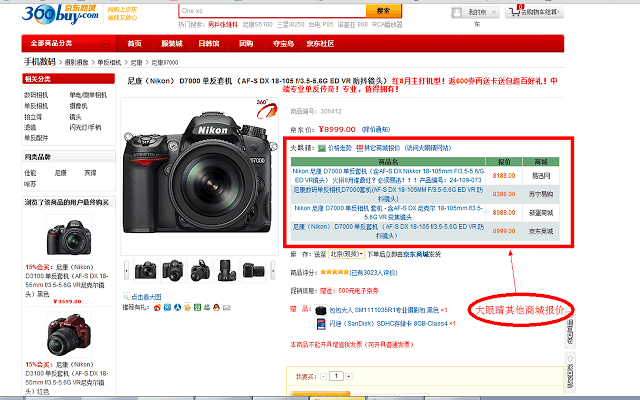Click the right-edge feedback side tab
Screen dimensions: 640x400
[x=570, y=331]
